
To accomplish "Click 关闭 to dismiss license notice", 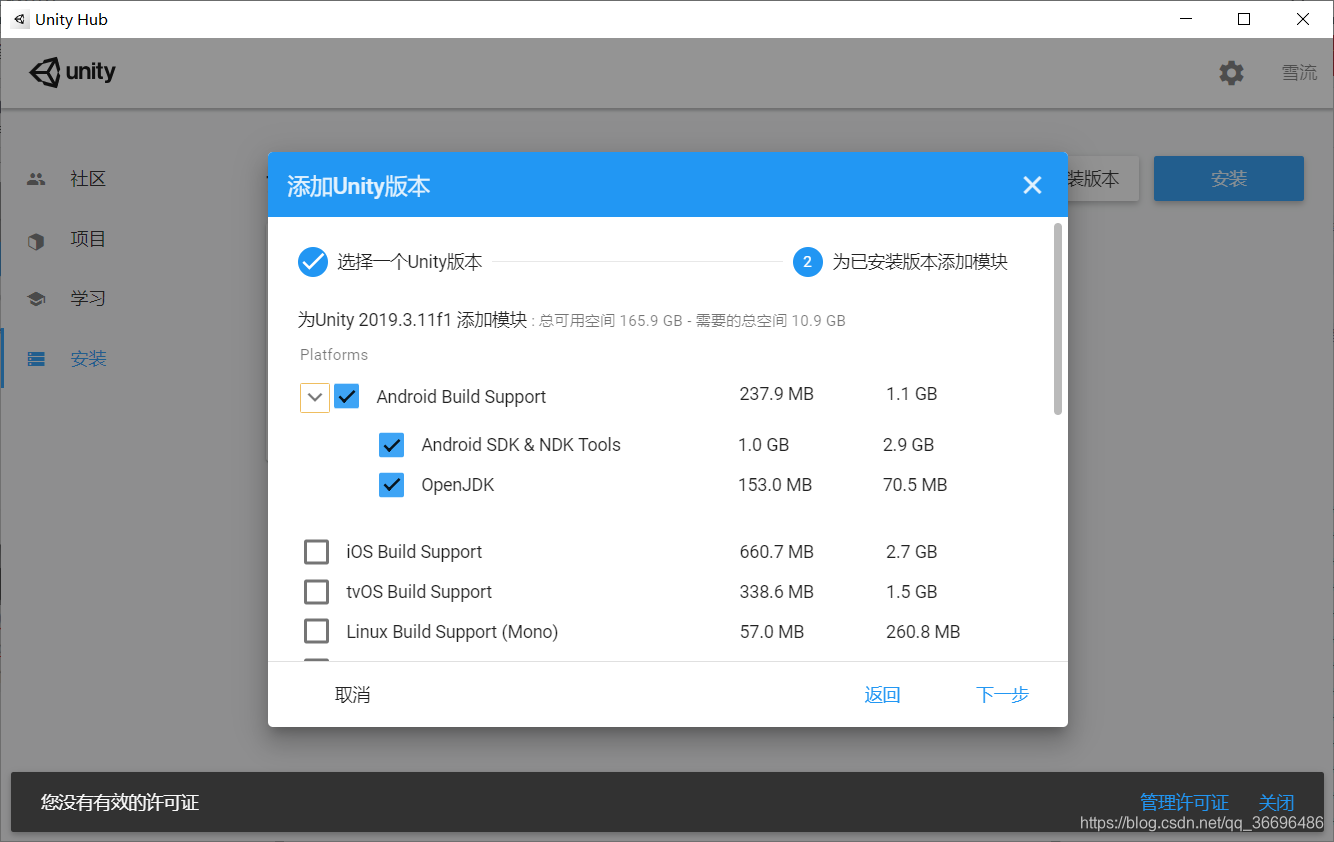I will pos(1276,802).
